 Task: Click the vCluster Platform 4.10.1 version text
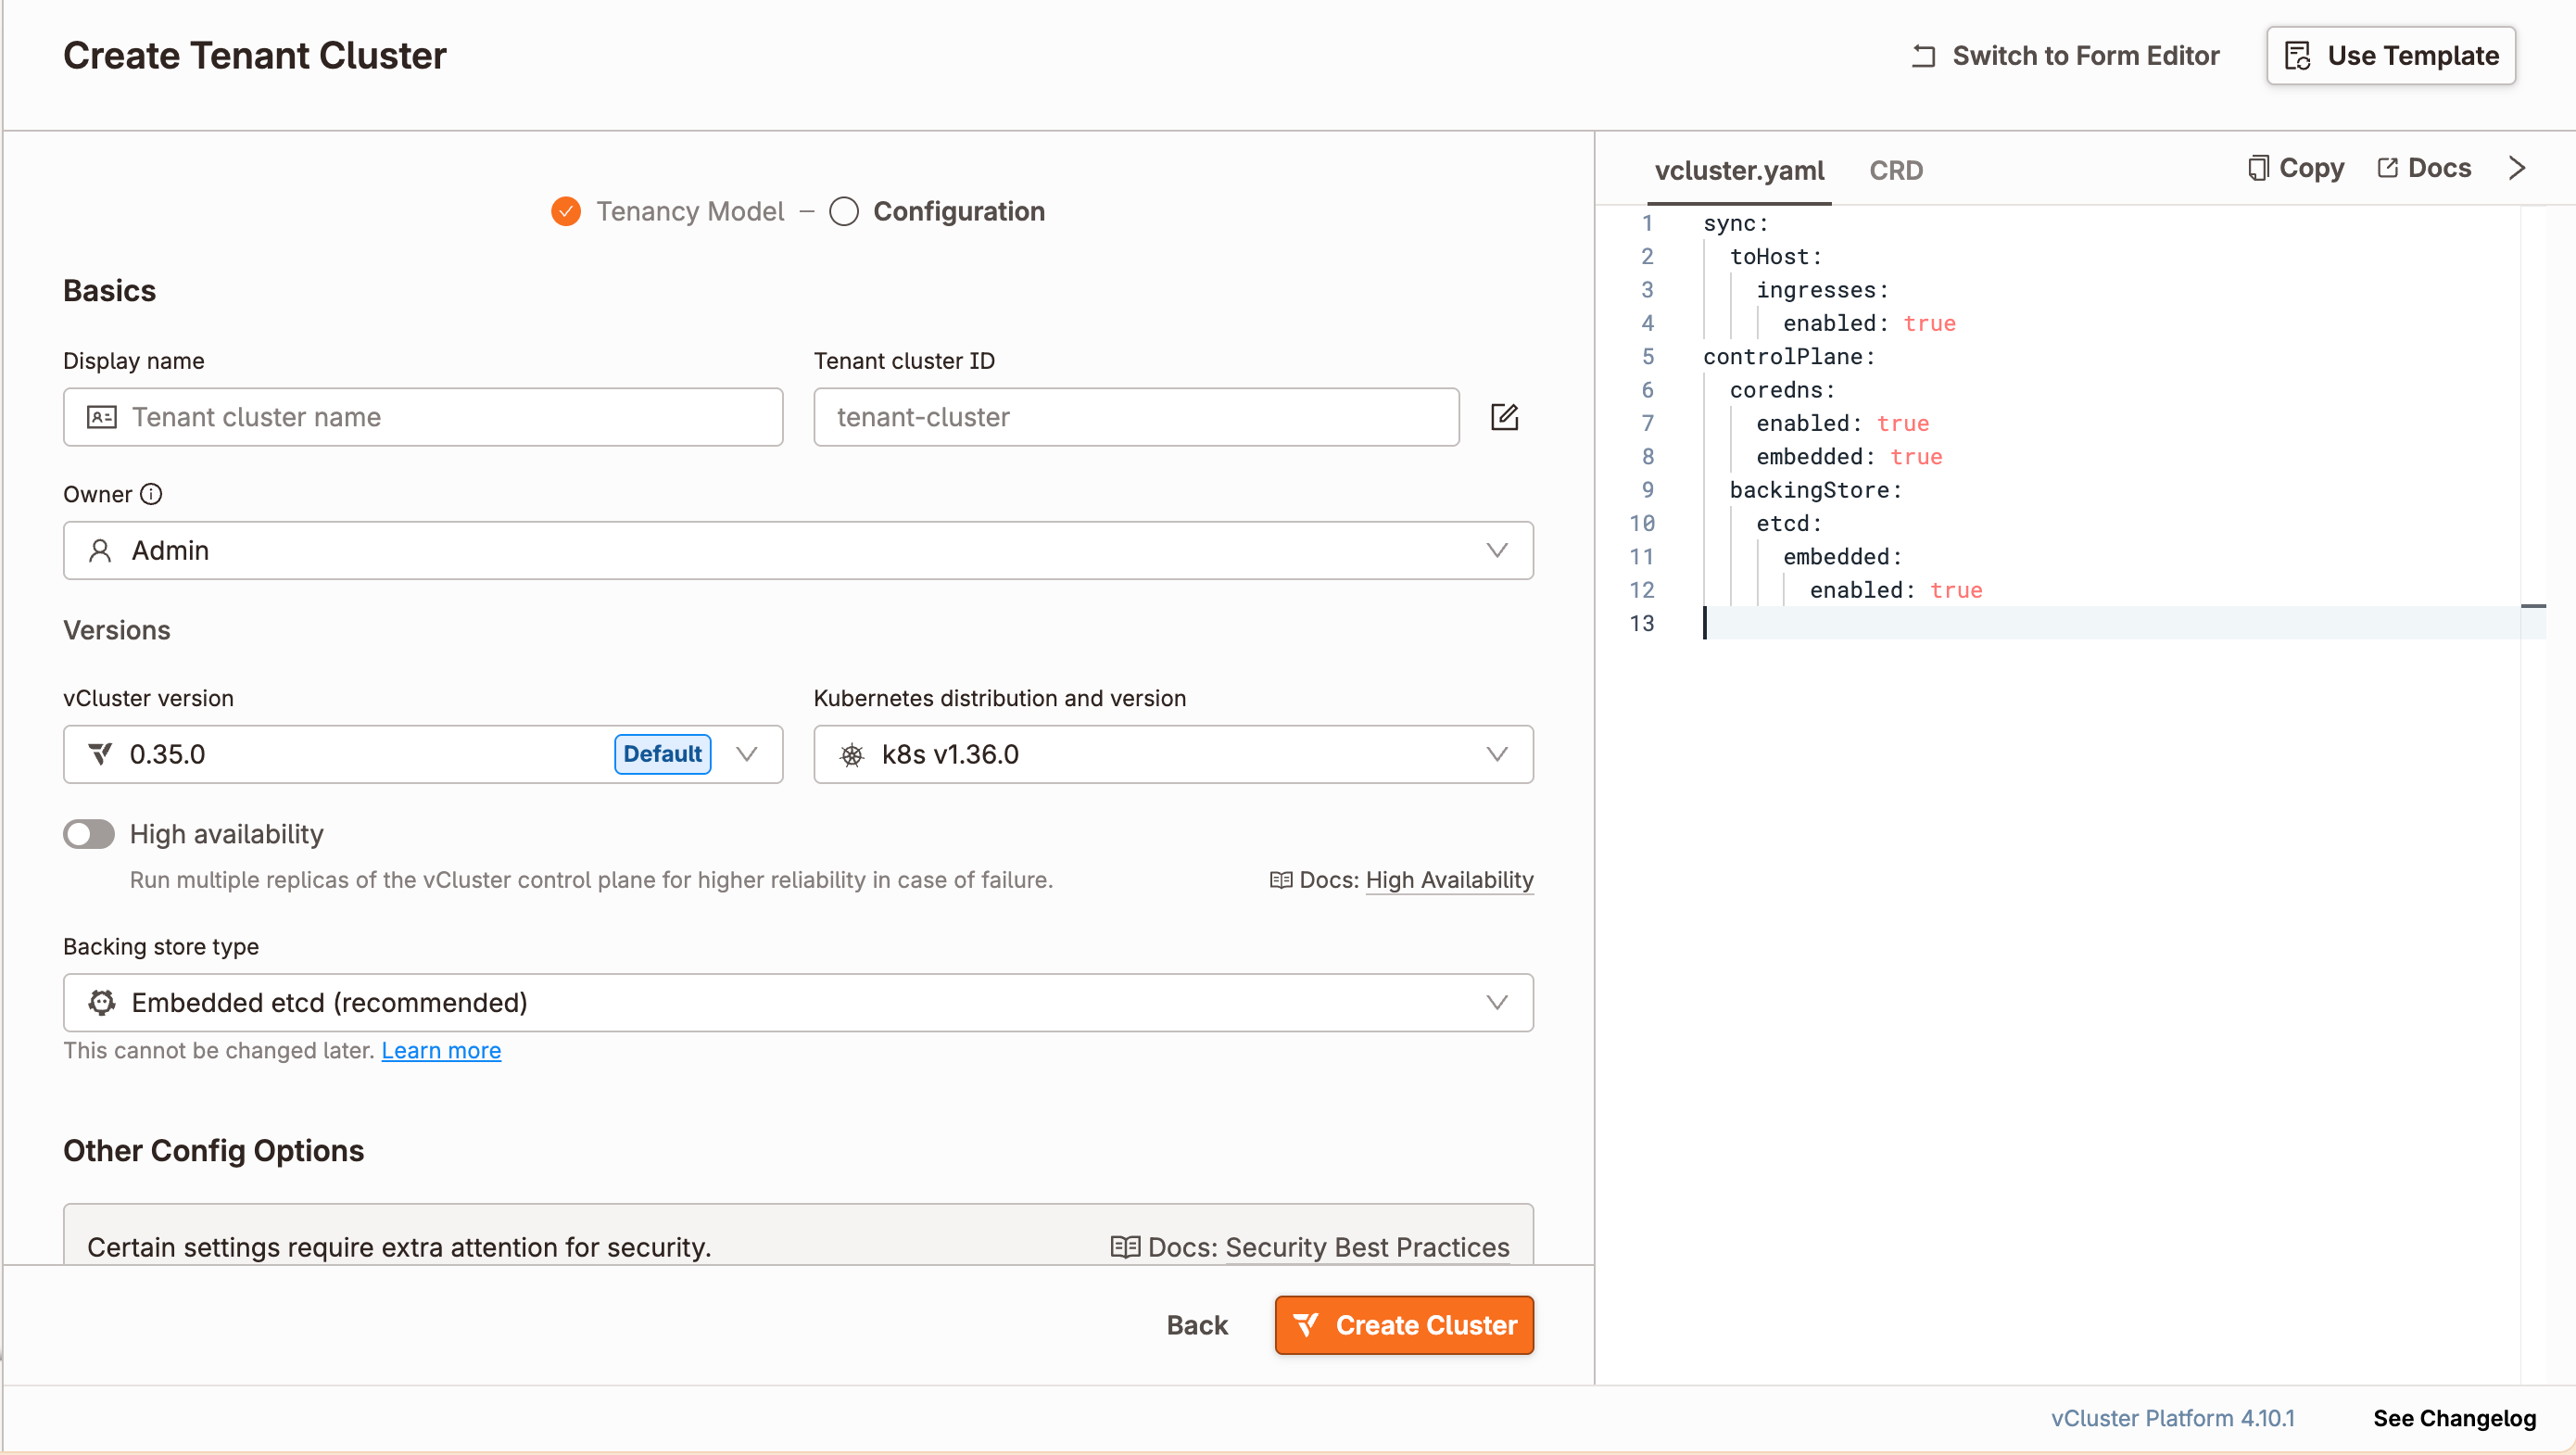(x=2172, y=1418)
